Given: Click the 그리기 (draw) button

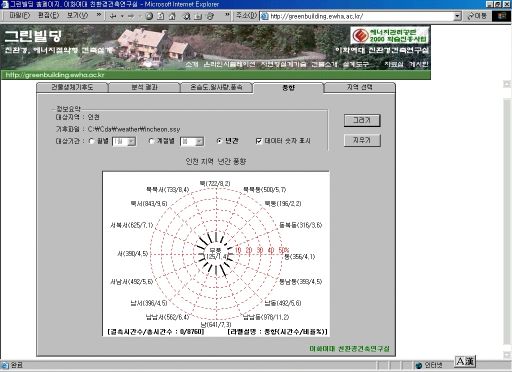Looking at the screenshot, I should point(362,120).
